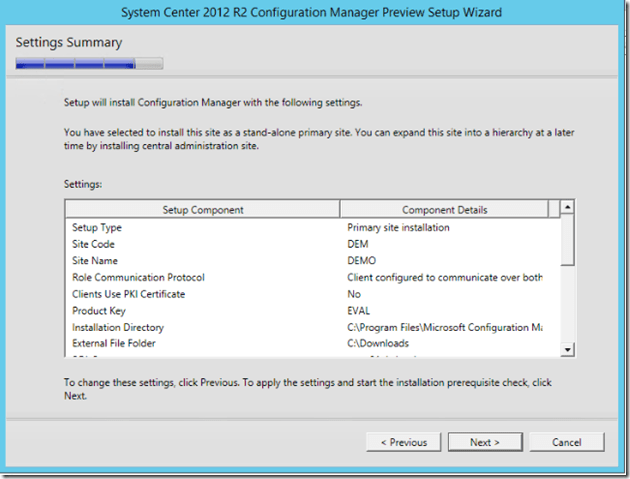Go back with the Previous button
630x479 pixels.
[x=403, y=442]
